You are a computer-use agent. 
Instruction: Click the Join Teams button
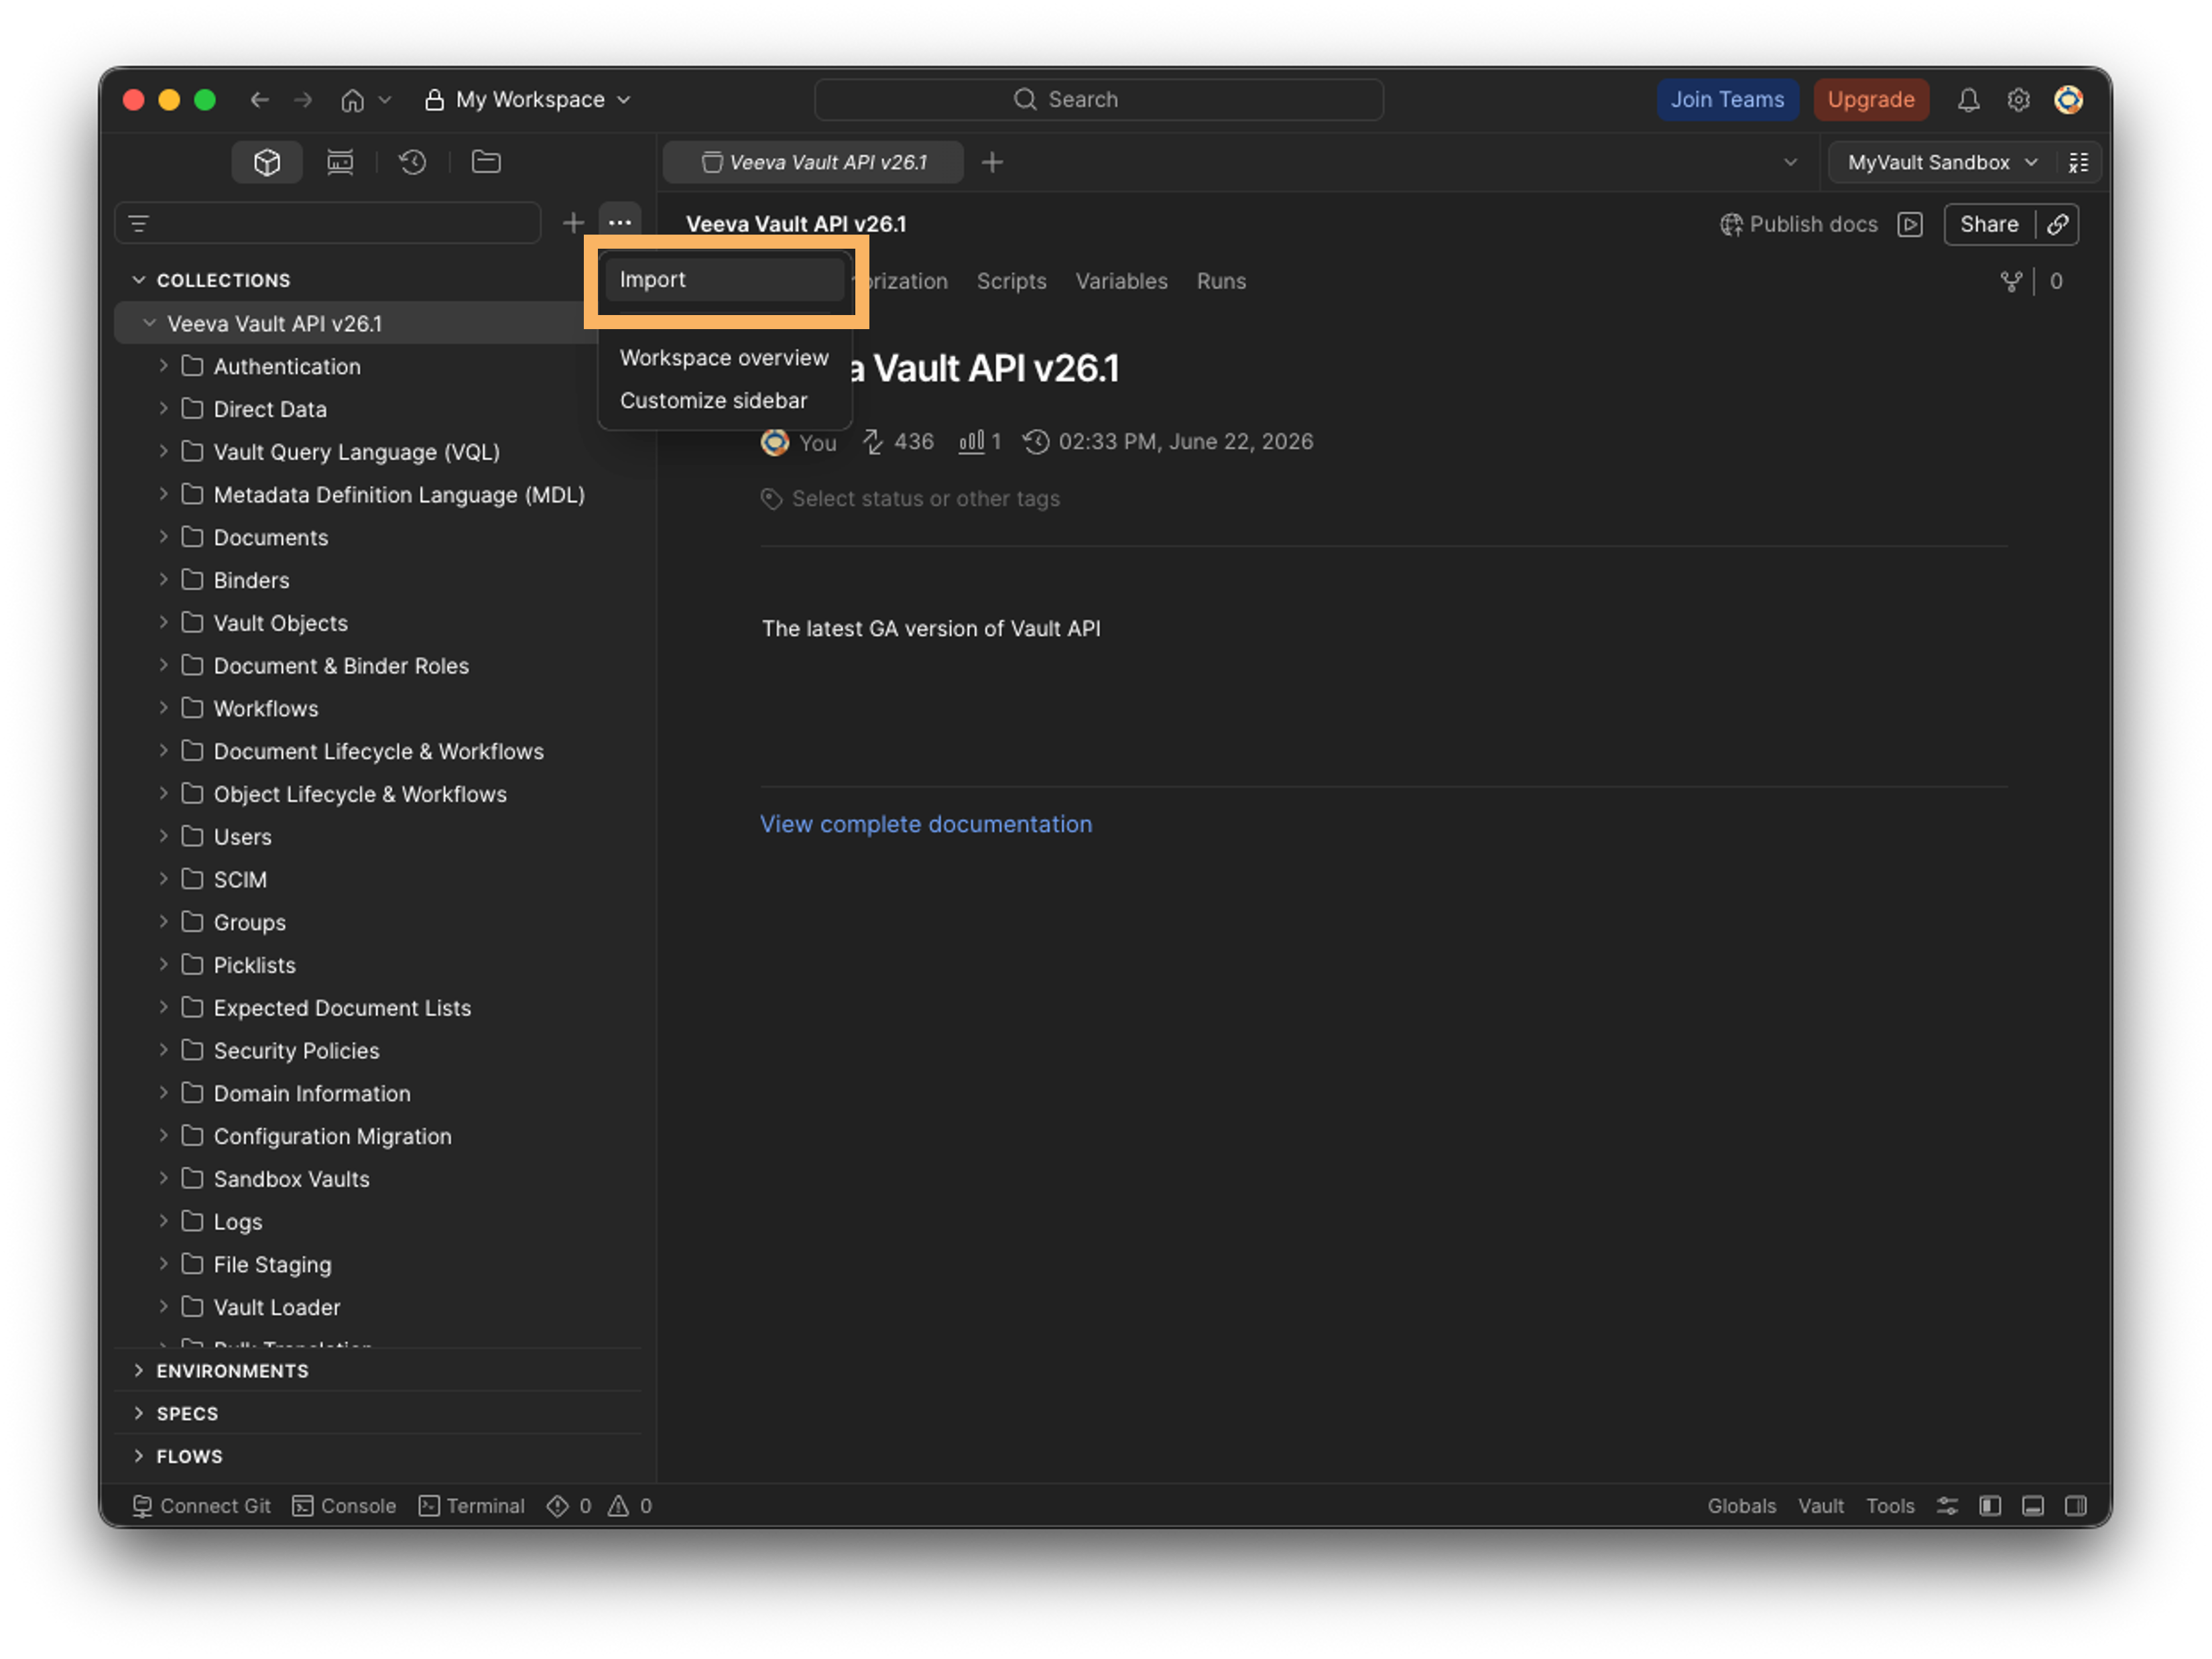point(1727,100)
